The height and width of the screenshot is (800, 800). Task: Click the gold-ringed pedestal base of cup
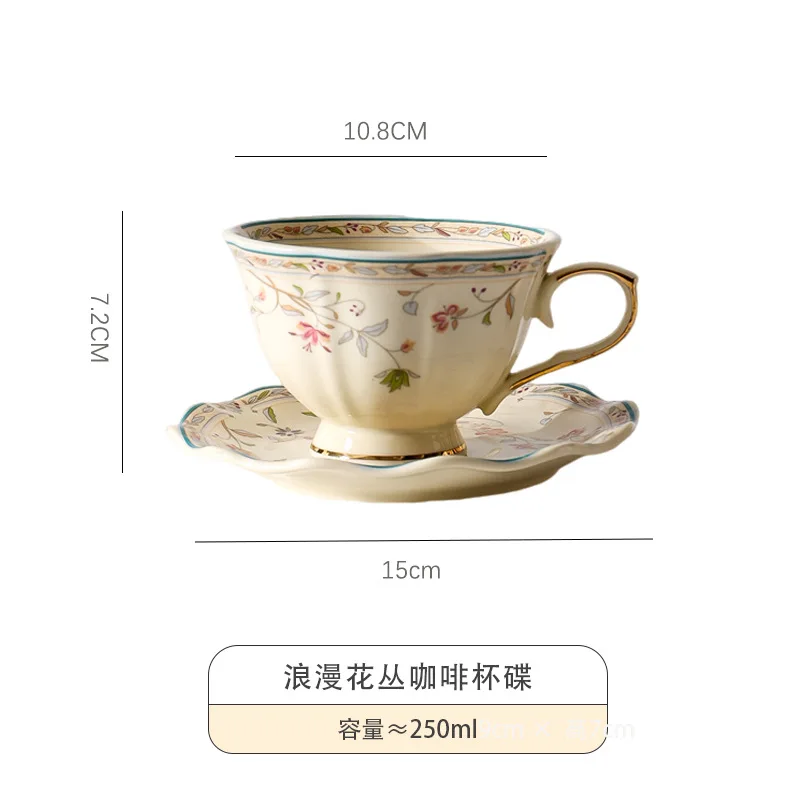pos(388,442)
